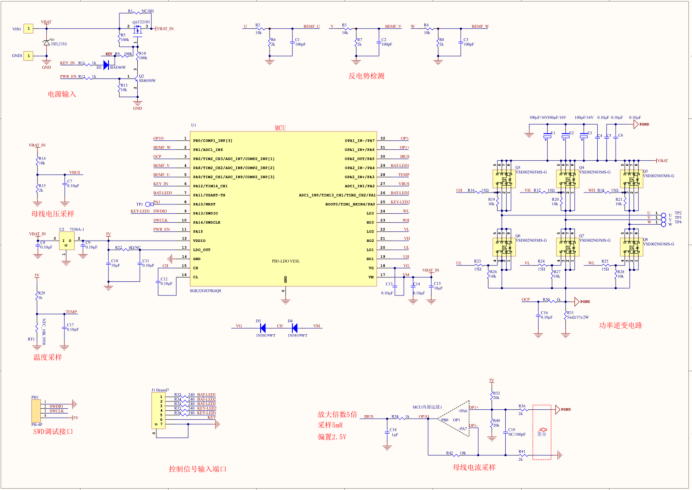Select capacitor C1 in BEMF_U filter
Viewport: 692px width, 490px height.
292,42
